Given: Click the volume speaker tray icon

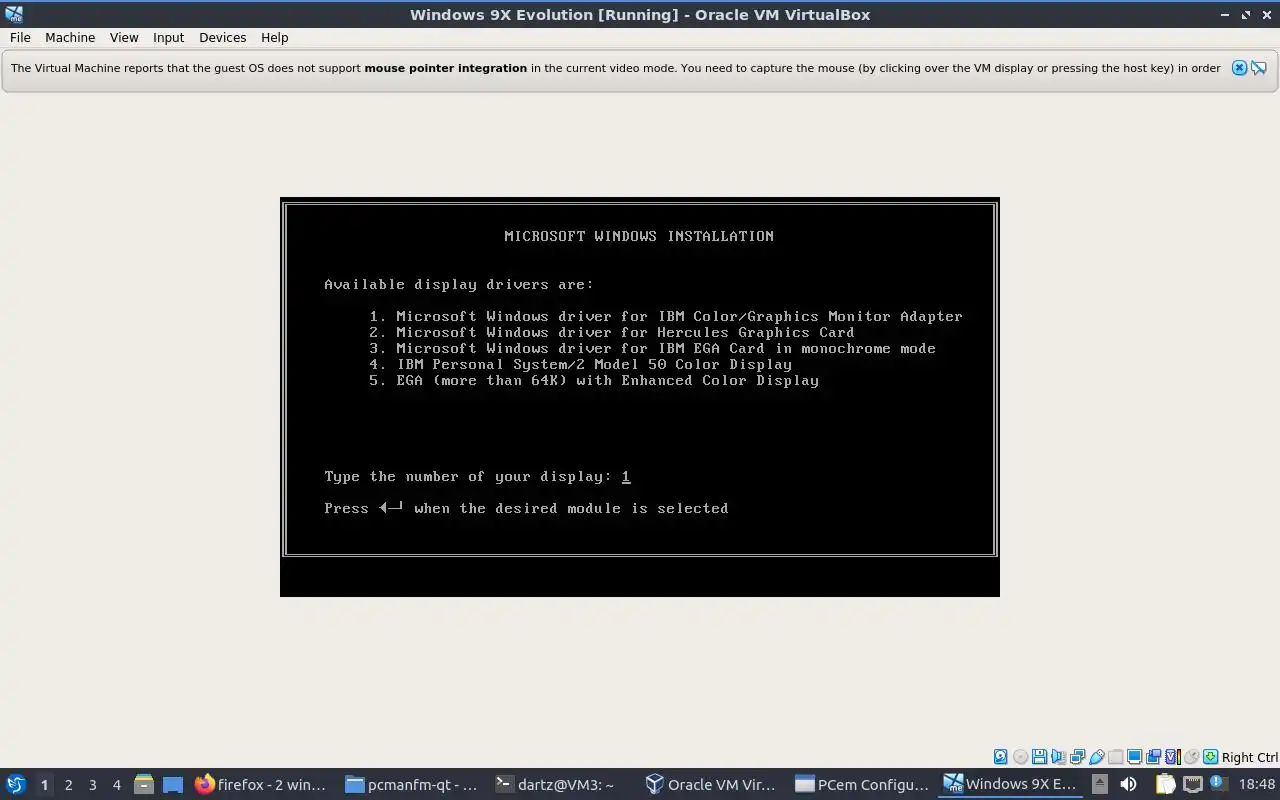Looking at the screenshot, I should click(1128, 784).
